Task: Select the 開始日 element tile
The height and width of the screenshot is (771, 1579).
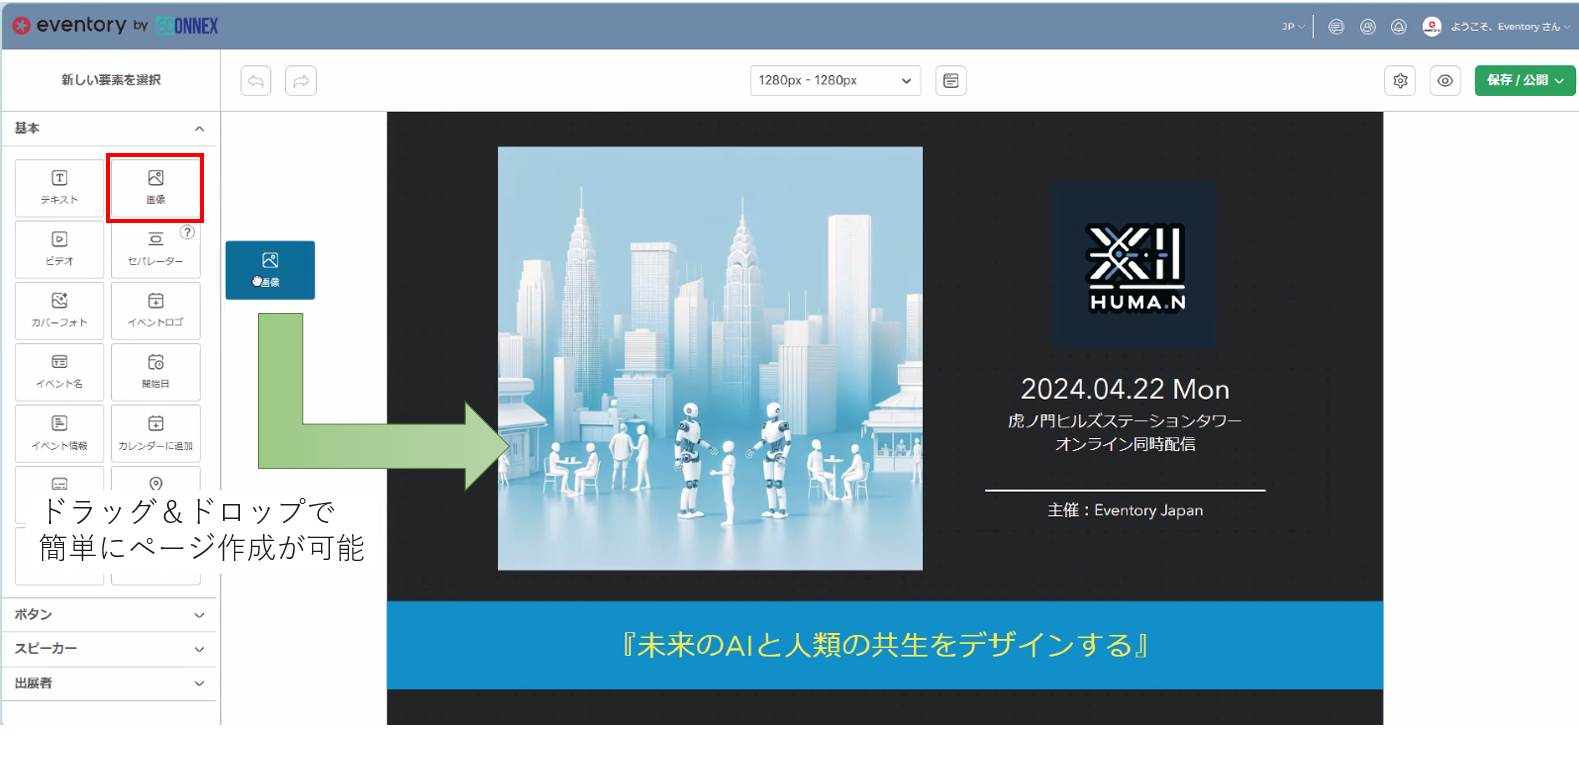Action: pyautogui.click(x=155, y=372)
